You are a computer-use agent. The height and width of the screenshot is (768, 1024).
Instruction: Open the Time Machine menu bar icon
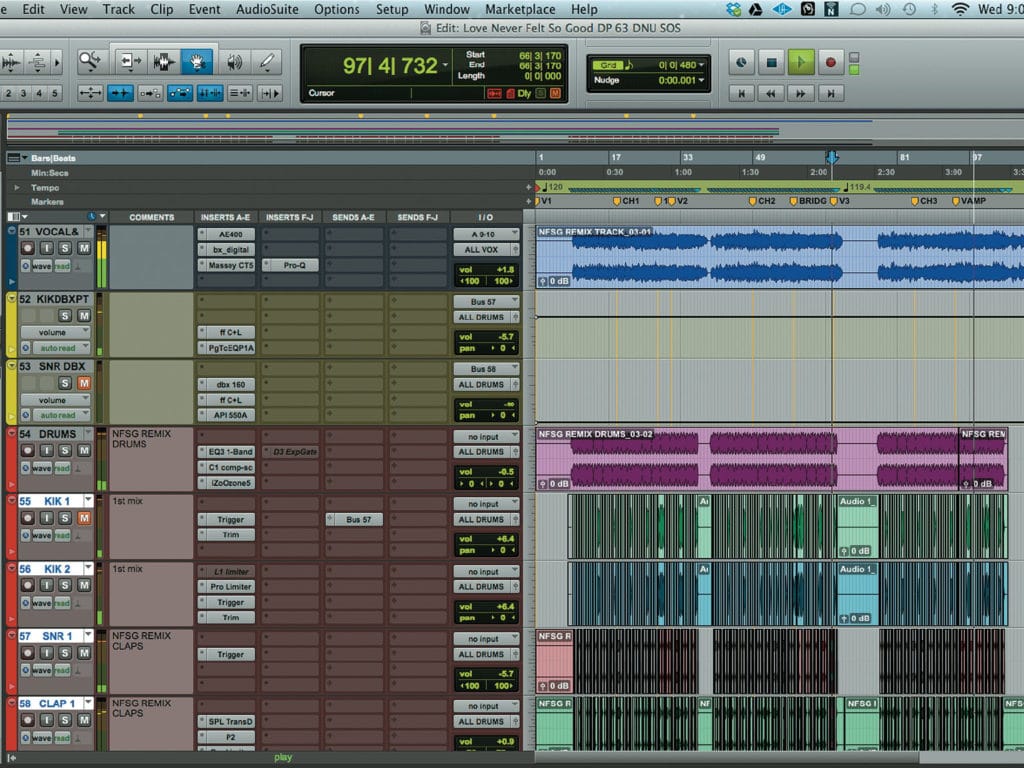point(908,9)
